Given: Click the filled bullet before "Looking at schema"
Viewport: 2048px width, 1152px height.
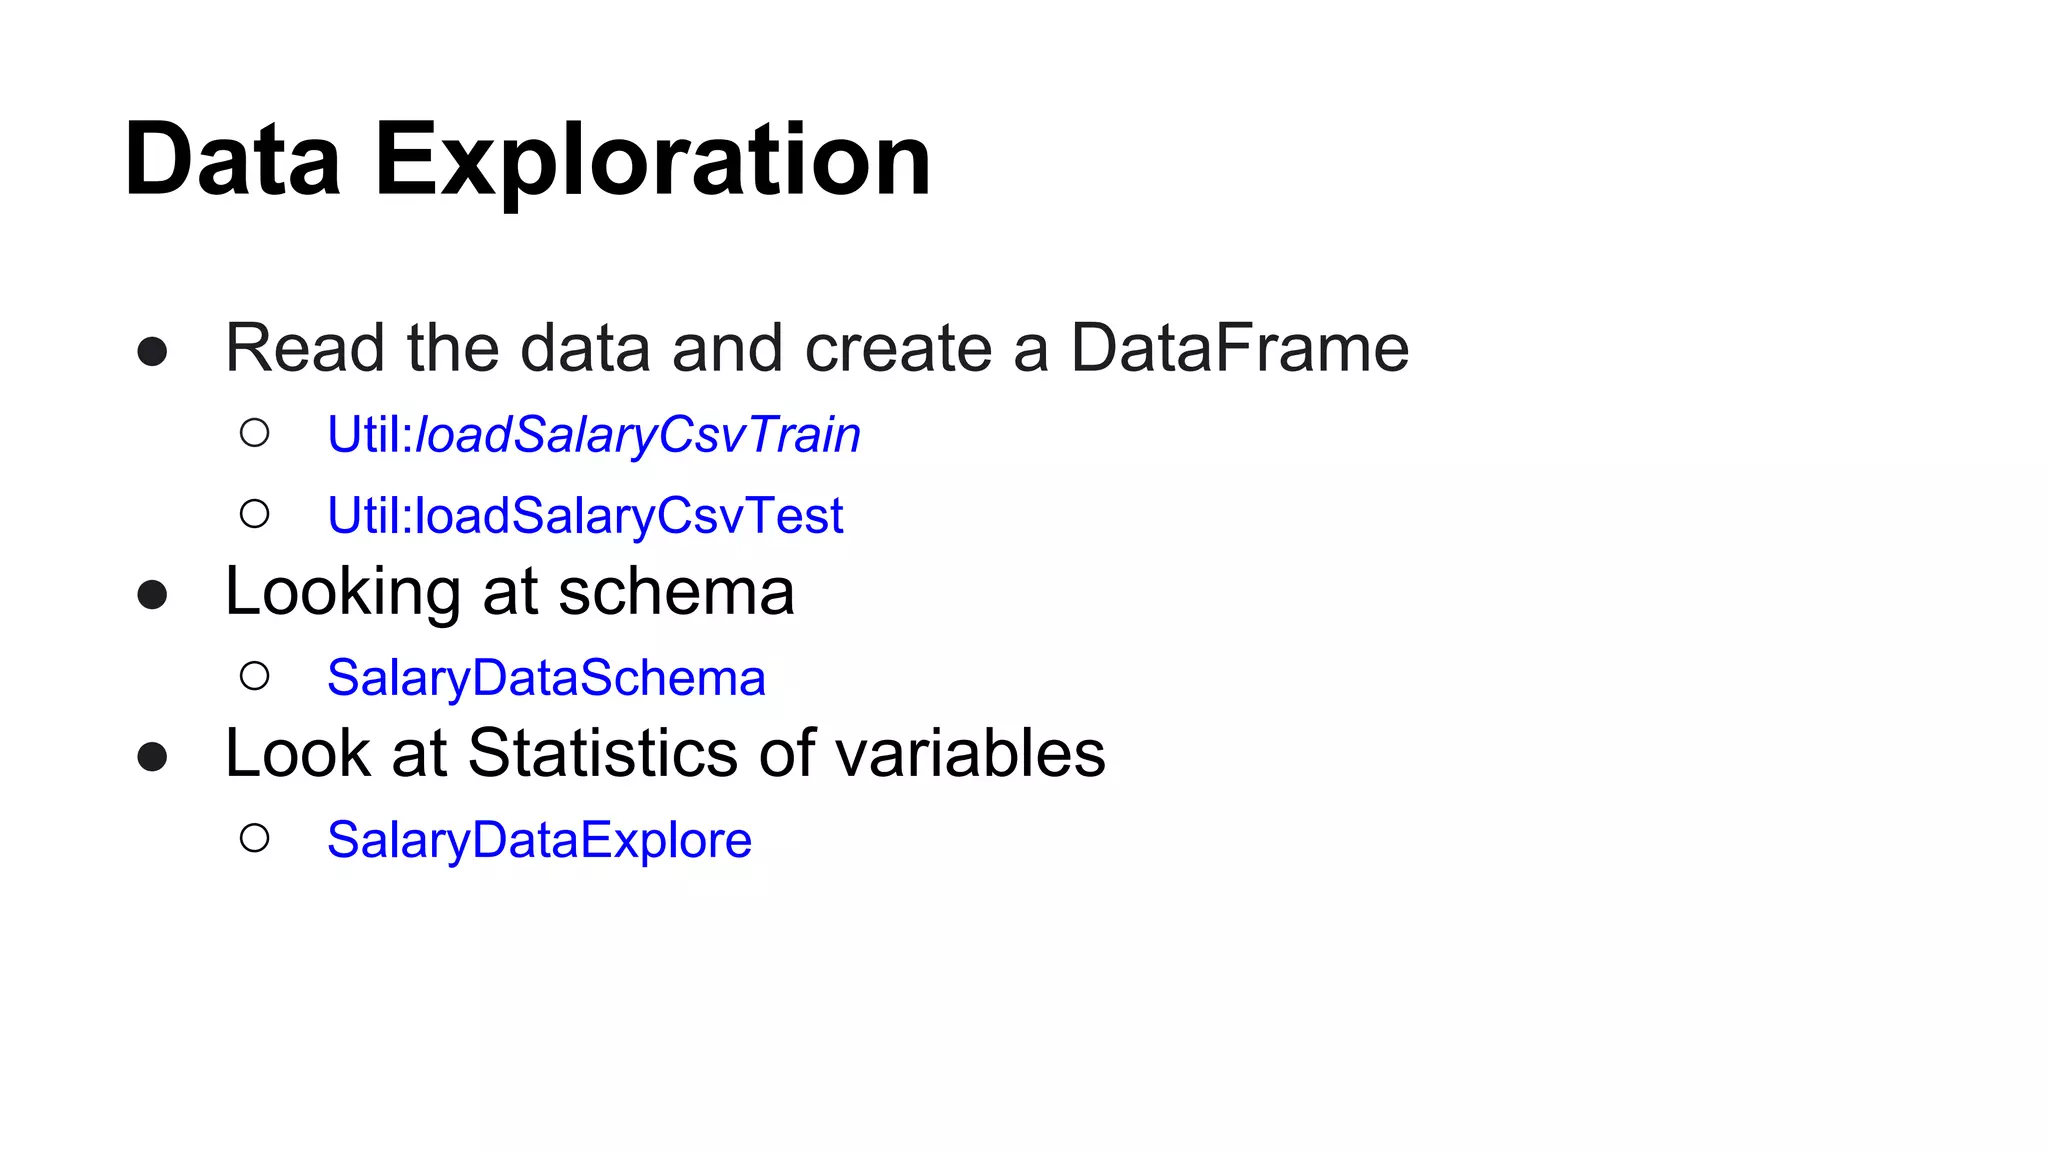Looking at the screenshot, I should point(152,595).
